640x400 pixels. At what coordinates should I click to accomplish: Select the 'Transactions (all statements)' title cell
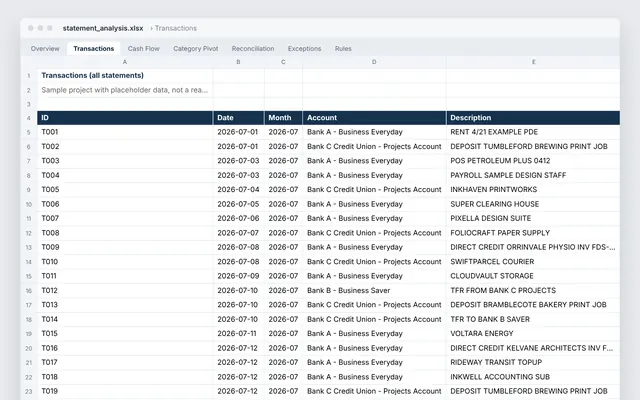tap(124, 76)
